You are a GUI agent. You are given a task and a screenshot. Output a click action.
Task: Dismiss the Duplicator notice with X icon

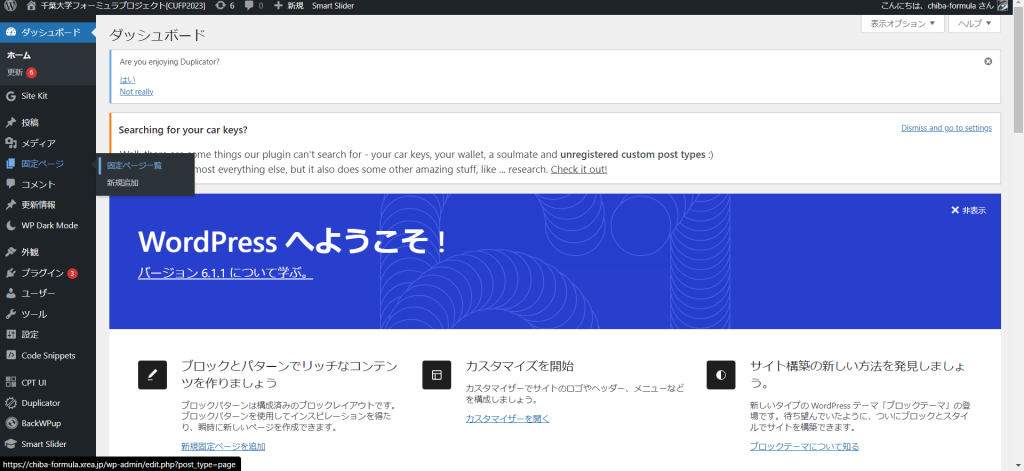click(x=988, y=61)
